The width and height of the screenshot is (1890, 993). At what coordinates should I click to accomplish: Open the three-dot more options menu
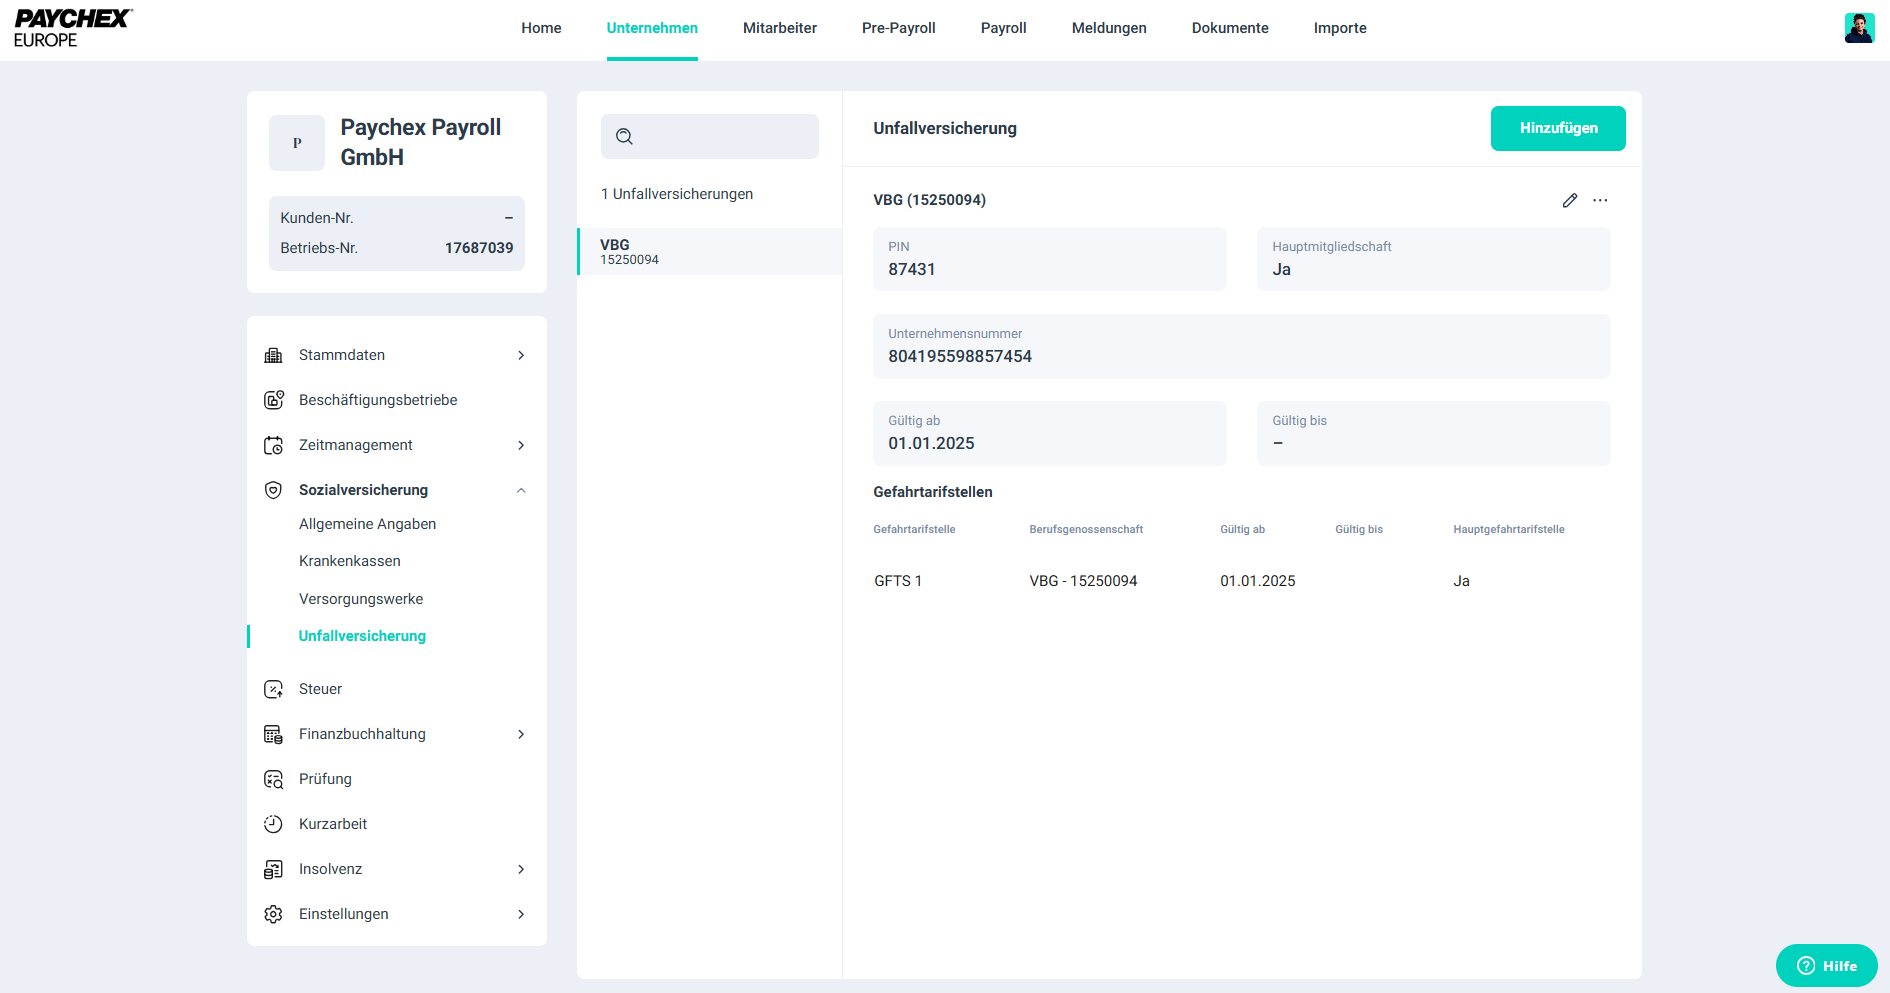(x=1600, y=200)
